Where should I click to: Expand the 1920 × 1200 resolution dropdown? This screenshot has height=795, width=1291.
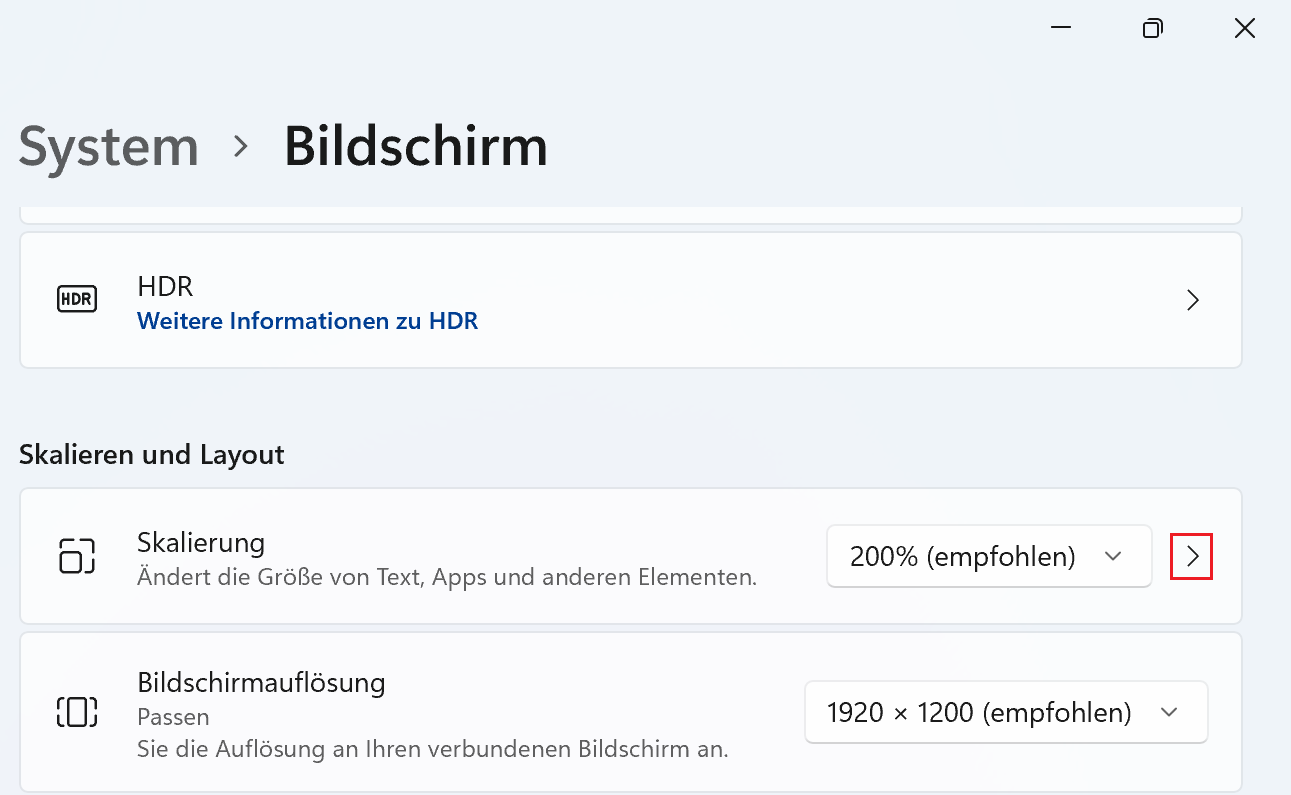1005,713
